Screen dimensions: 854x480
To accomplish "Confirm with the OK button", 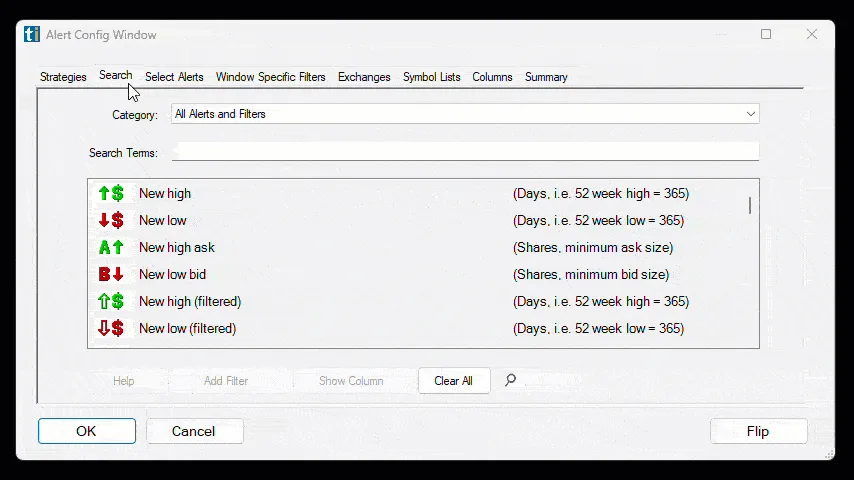I will click(87, 431).
